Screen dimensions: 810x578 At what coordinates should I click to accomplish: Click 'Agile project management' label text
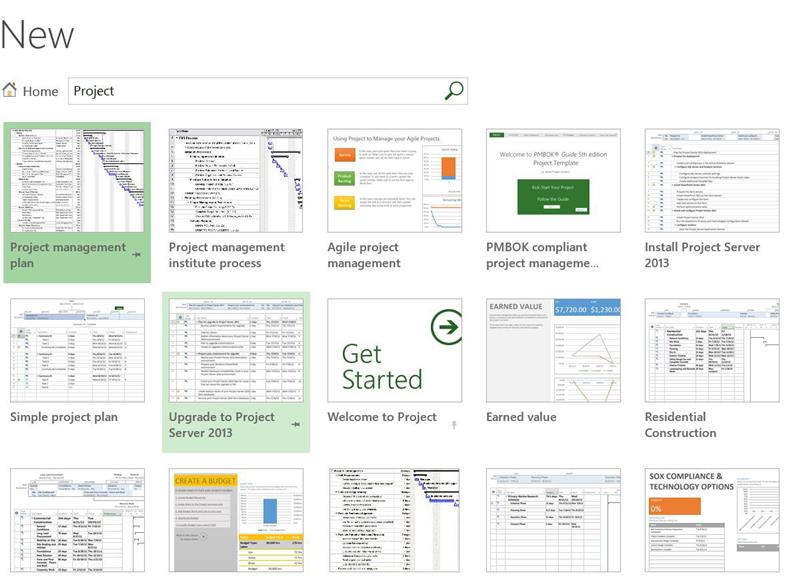pyautogui.click(x=364, y=255)
